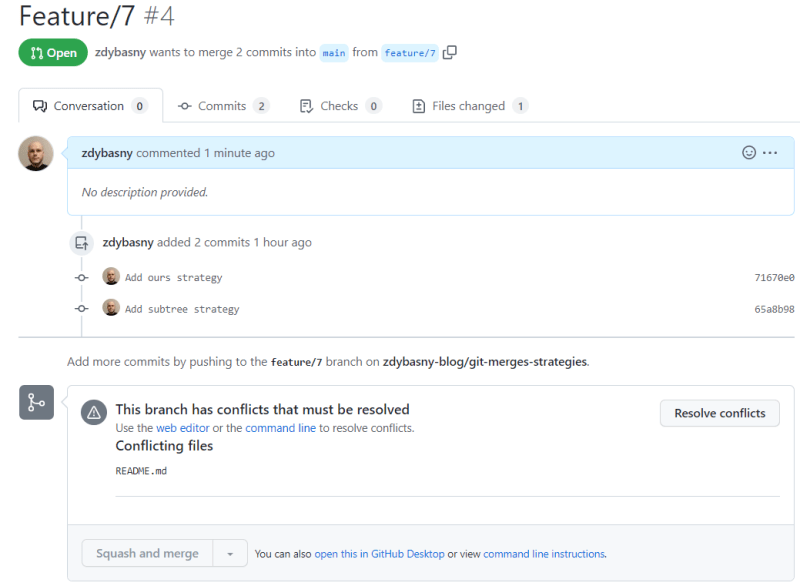800x586 pixels.
Task: Click 'This branch has conflicts' heading
Action: (x=262, y=410)
